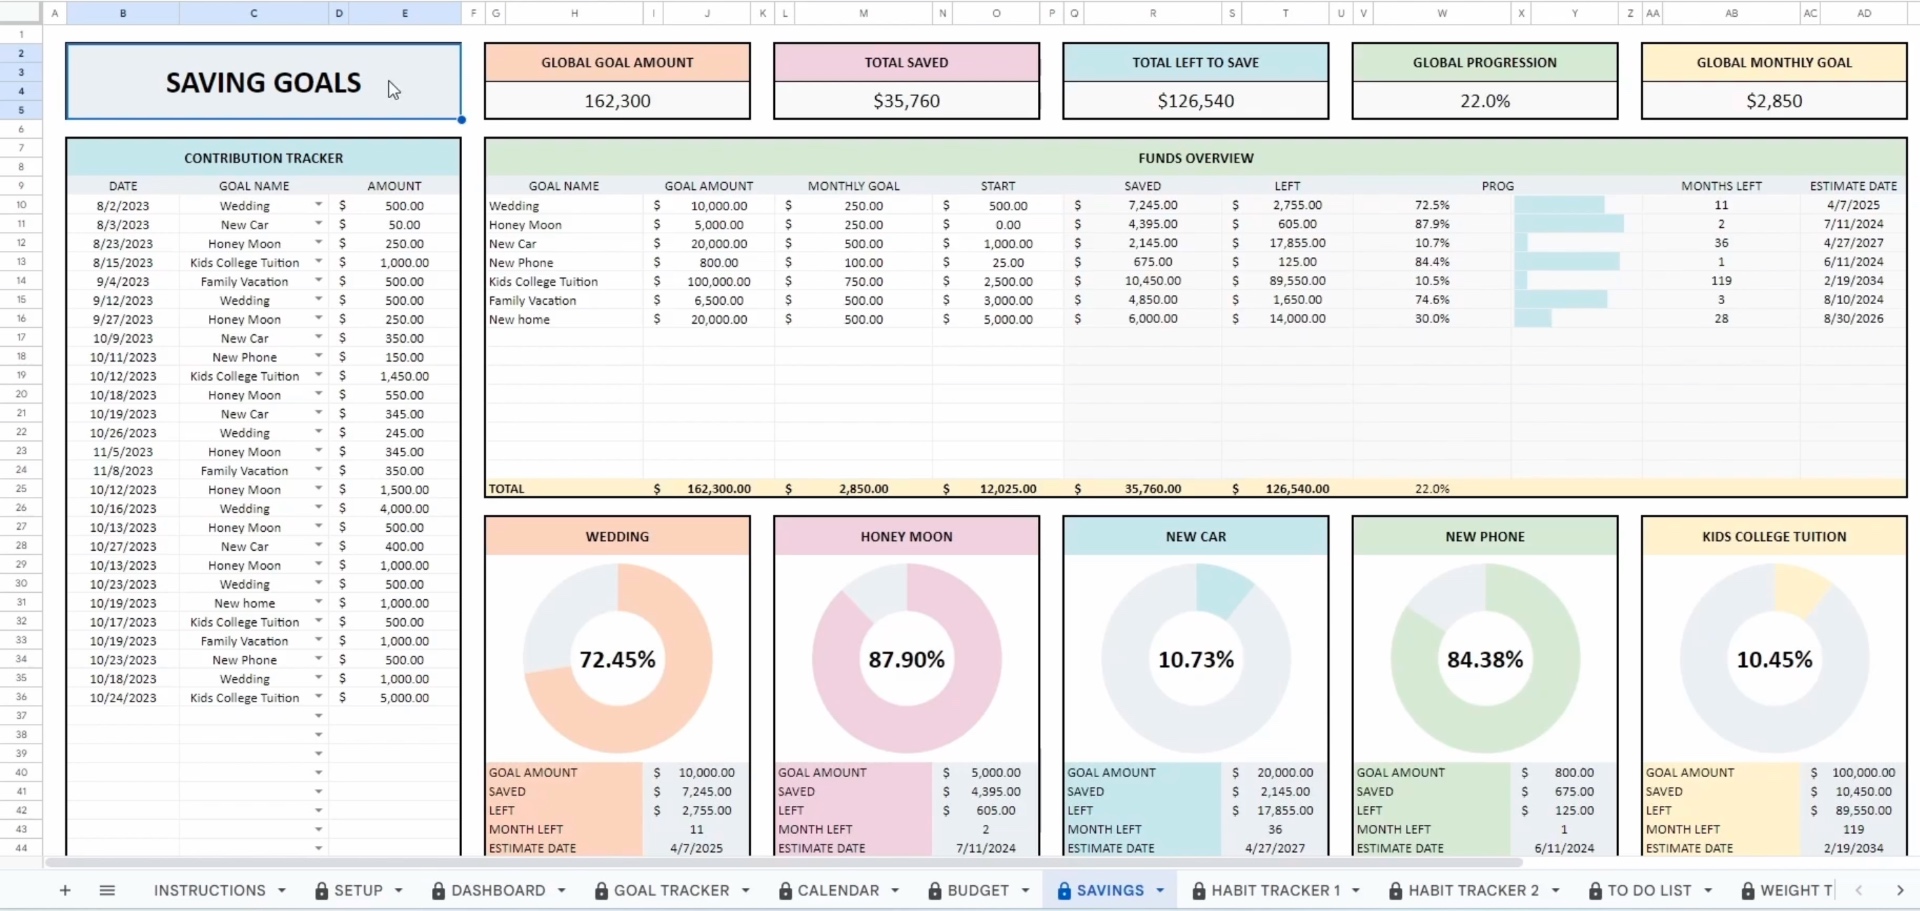Select the 162,300 global goal amount cell
The image size is (1920, 911).
point(617,101)
